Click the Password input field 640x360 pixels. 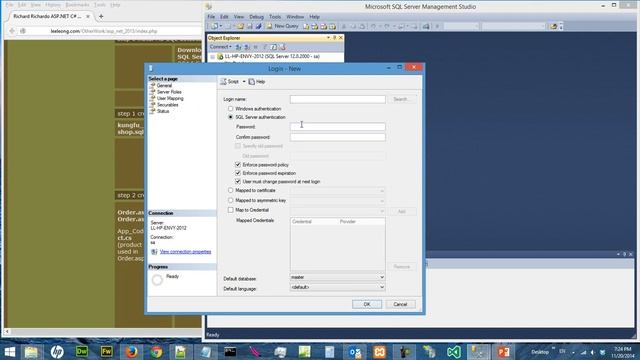[338, 127]
